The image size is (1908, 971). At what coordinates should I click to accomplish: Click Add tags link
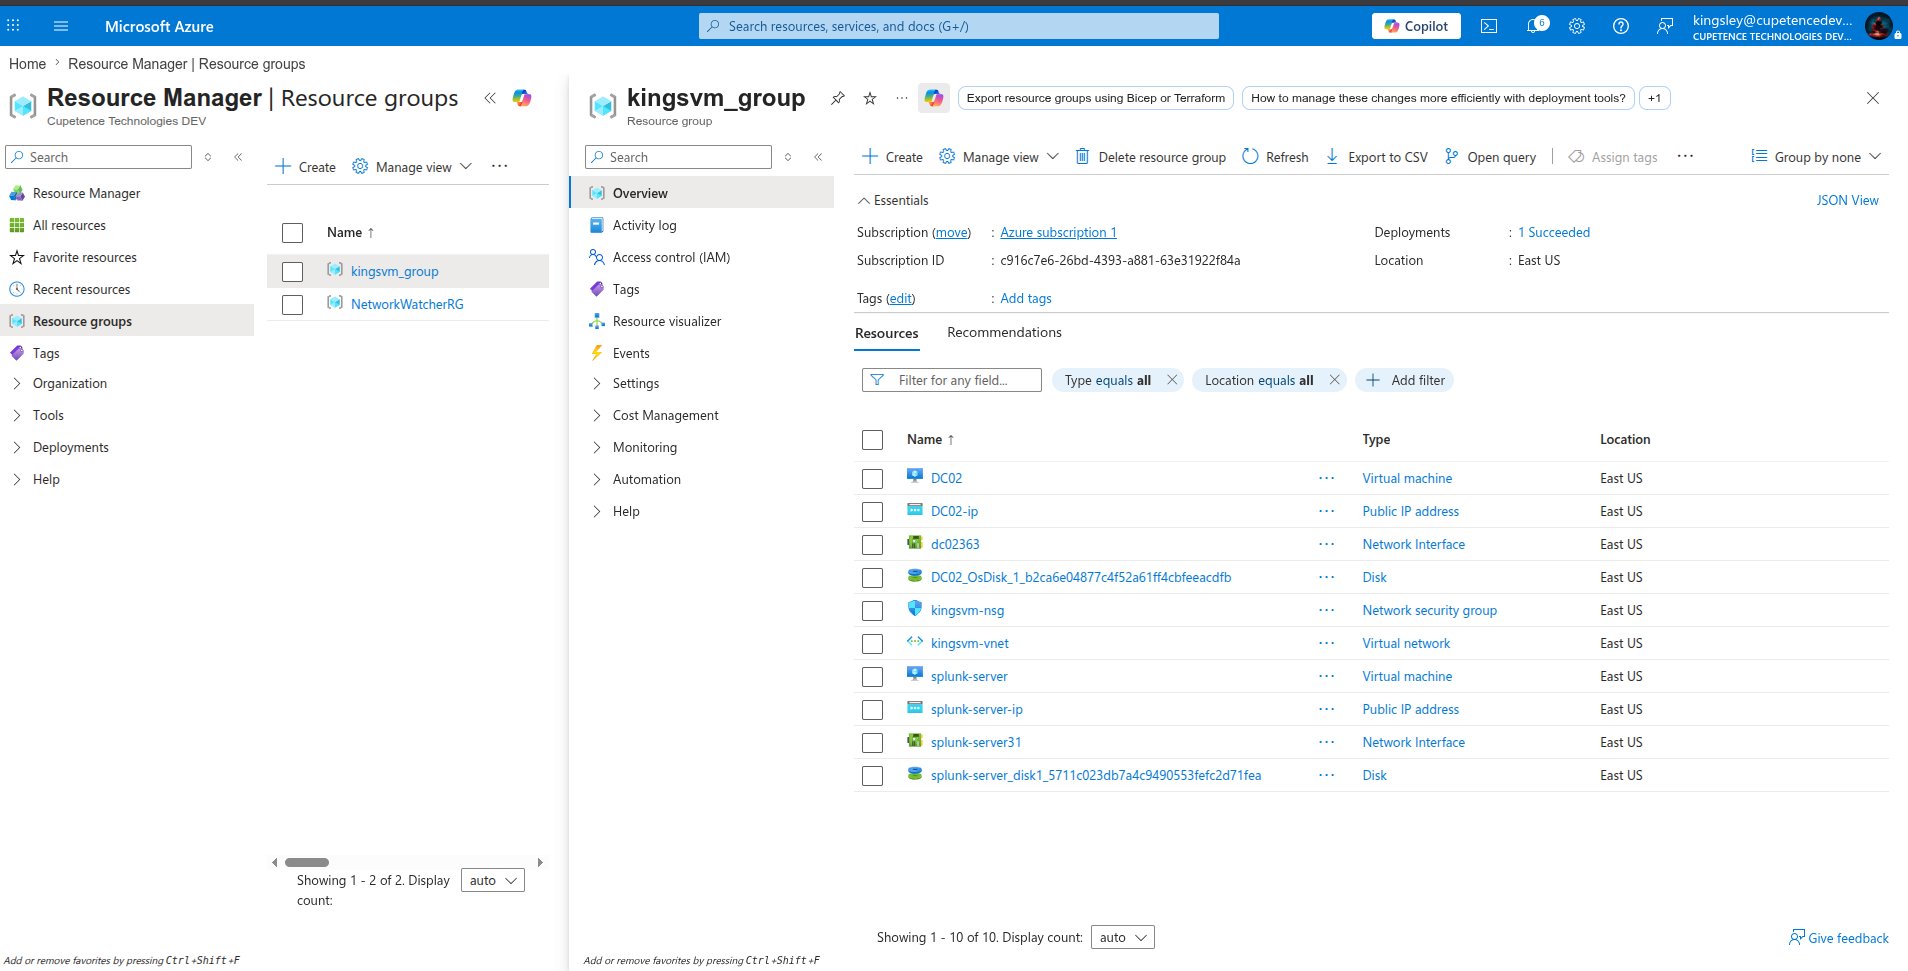1026,298
